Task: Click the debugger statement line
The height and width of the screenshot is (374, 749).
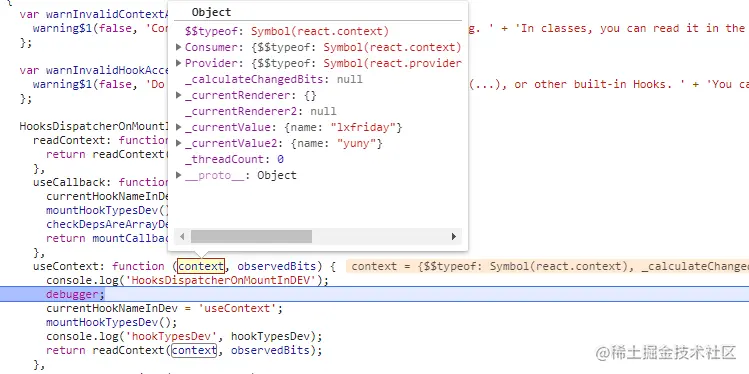Action: [75, 294]
